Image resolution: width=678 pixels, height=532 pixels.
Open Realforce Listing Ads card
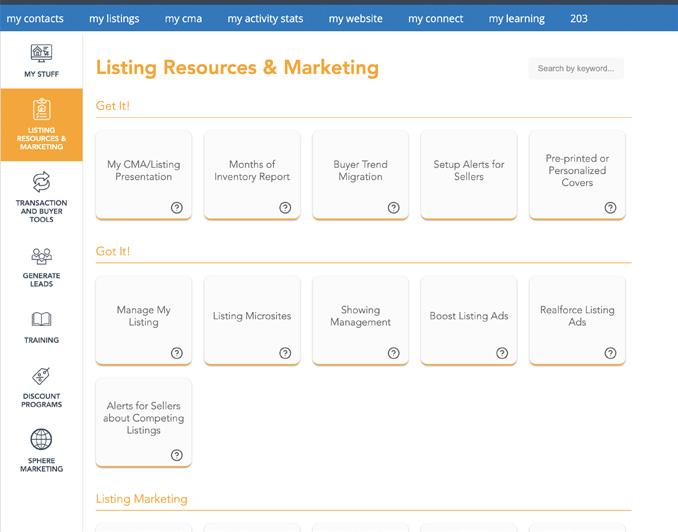pos(577,316)
